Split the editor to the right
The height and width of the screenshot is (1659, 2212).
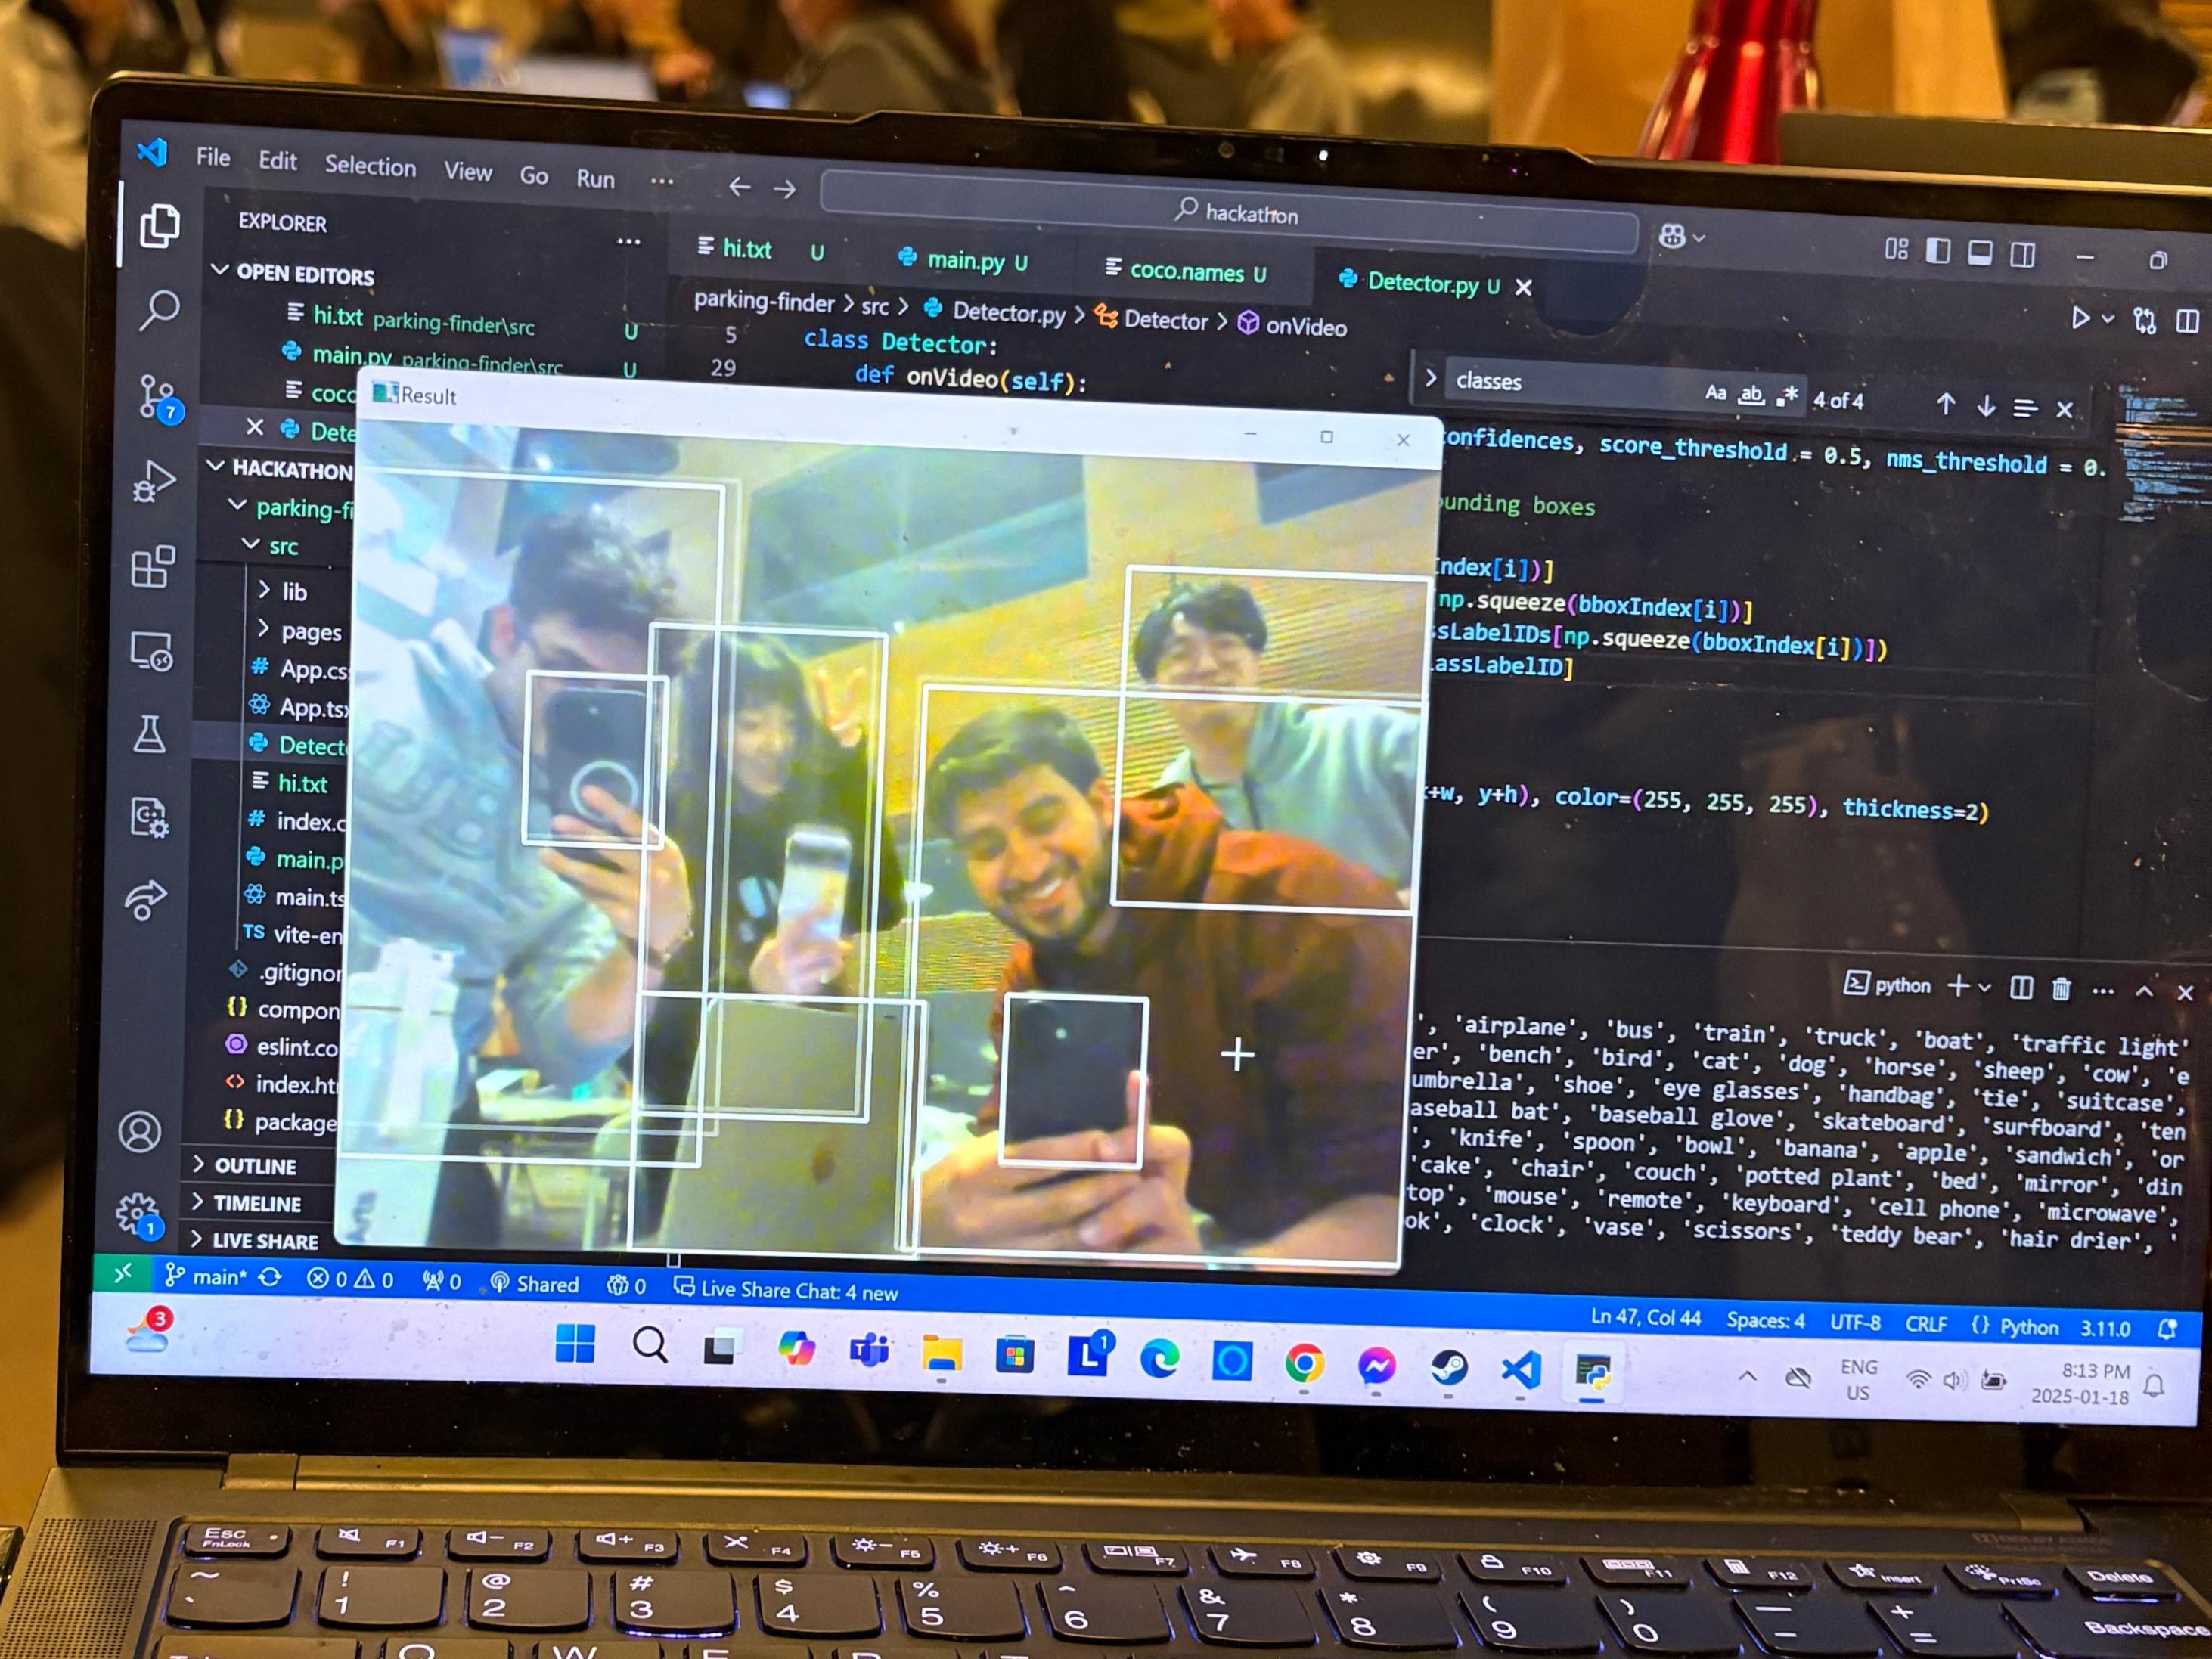click(2187, 321)
